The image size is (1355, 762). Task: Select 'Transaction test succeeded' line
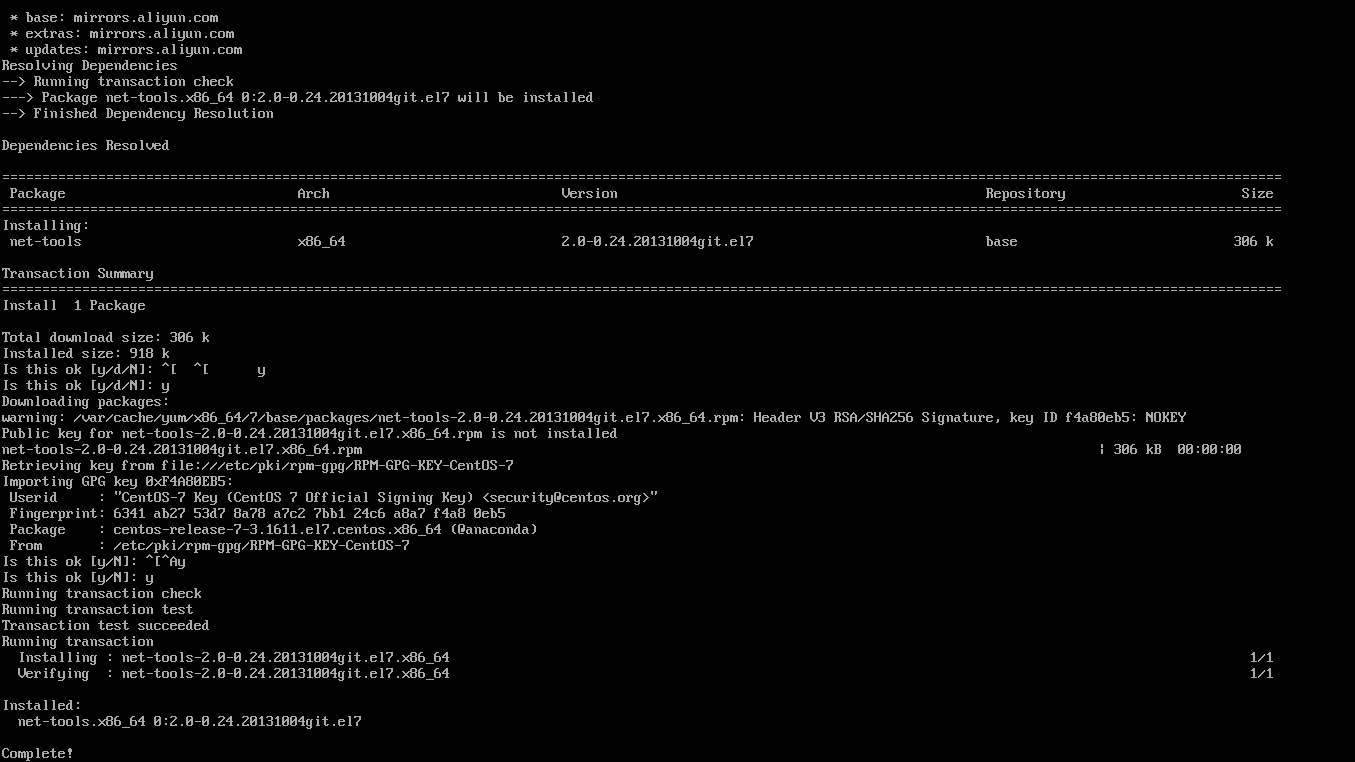[106, 625]
